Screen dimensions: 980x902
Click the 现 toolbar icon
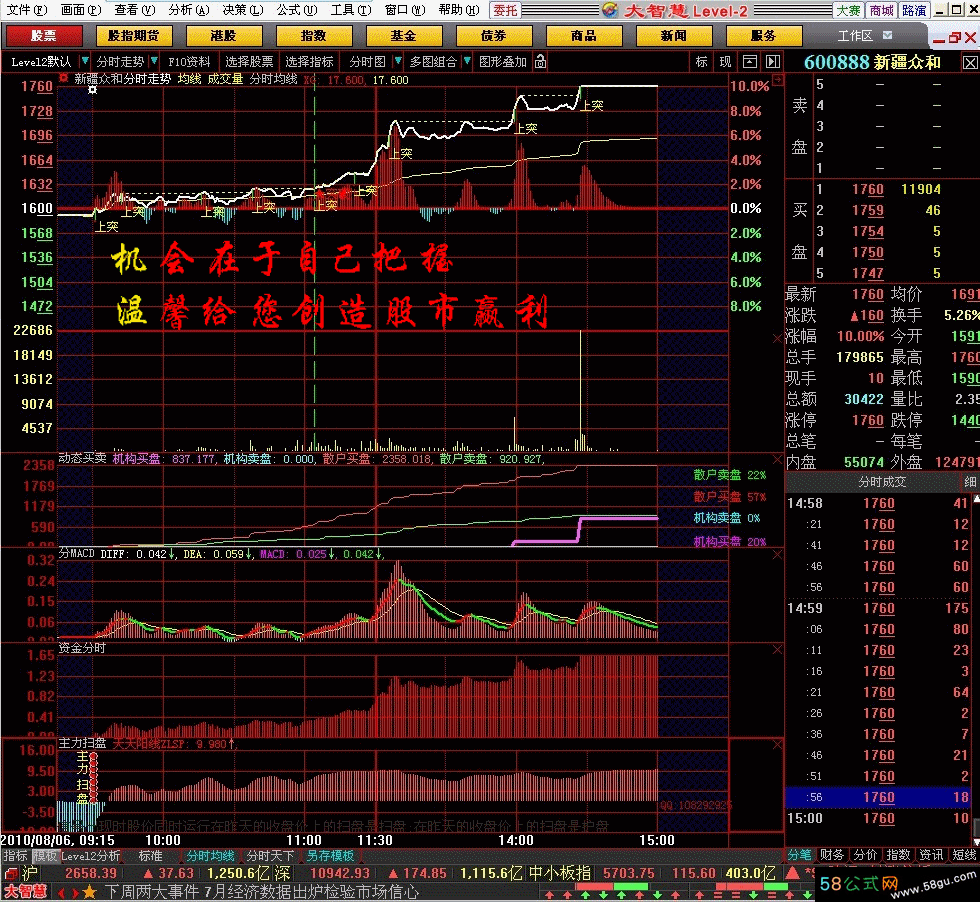[x=725, y=61]
